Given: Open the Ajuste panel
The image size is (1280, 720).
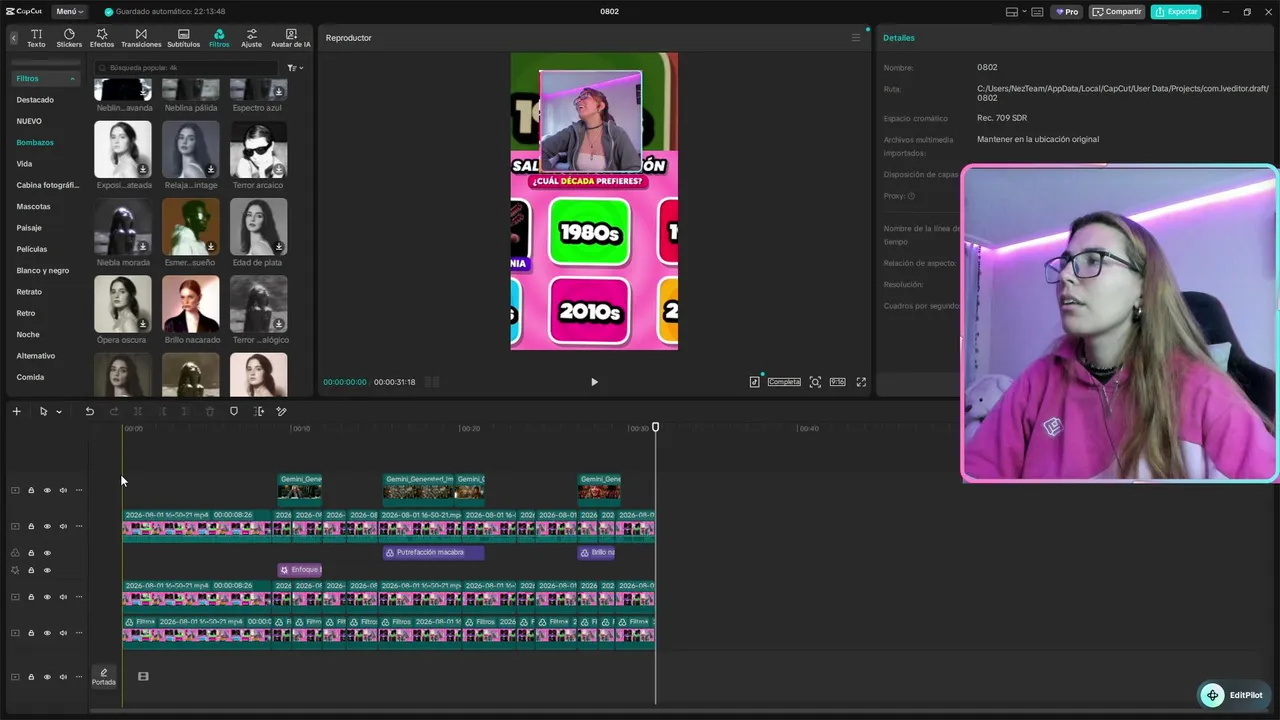Looking at the screenshot, I should (x=251, y=38).
